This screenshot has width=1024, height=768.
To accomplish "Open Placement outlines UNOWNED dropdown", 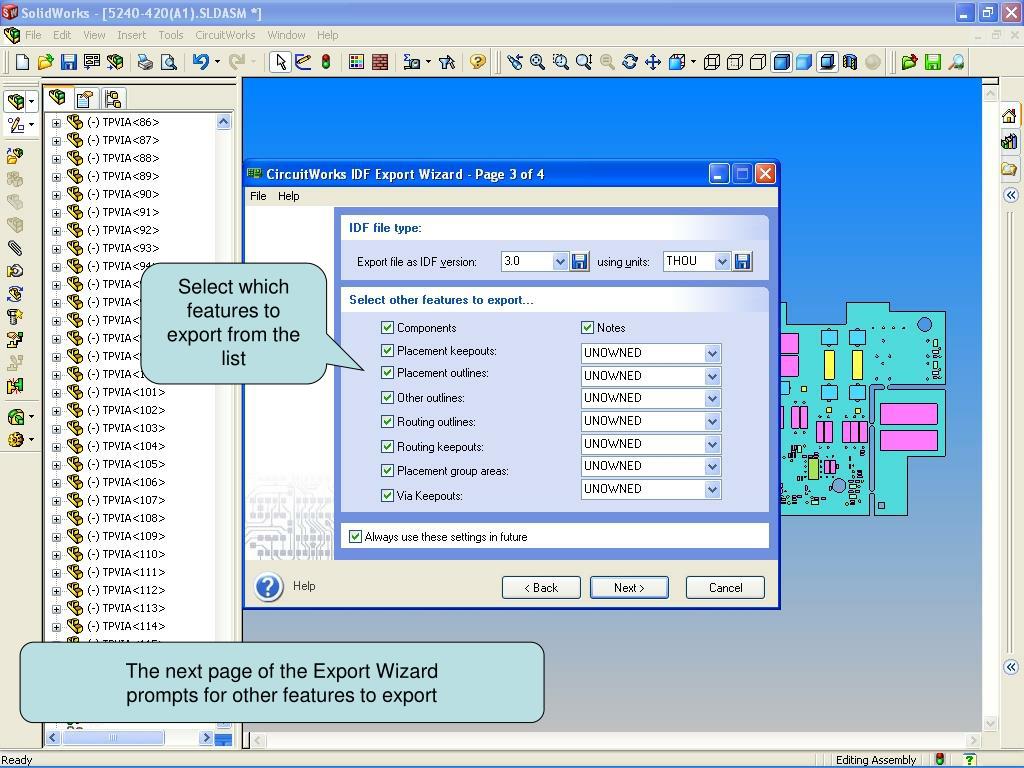I will tap(712, 376).
